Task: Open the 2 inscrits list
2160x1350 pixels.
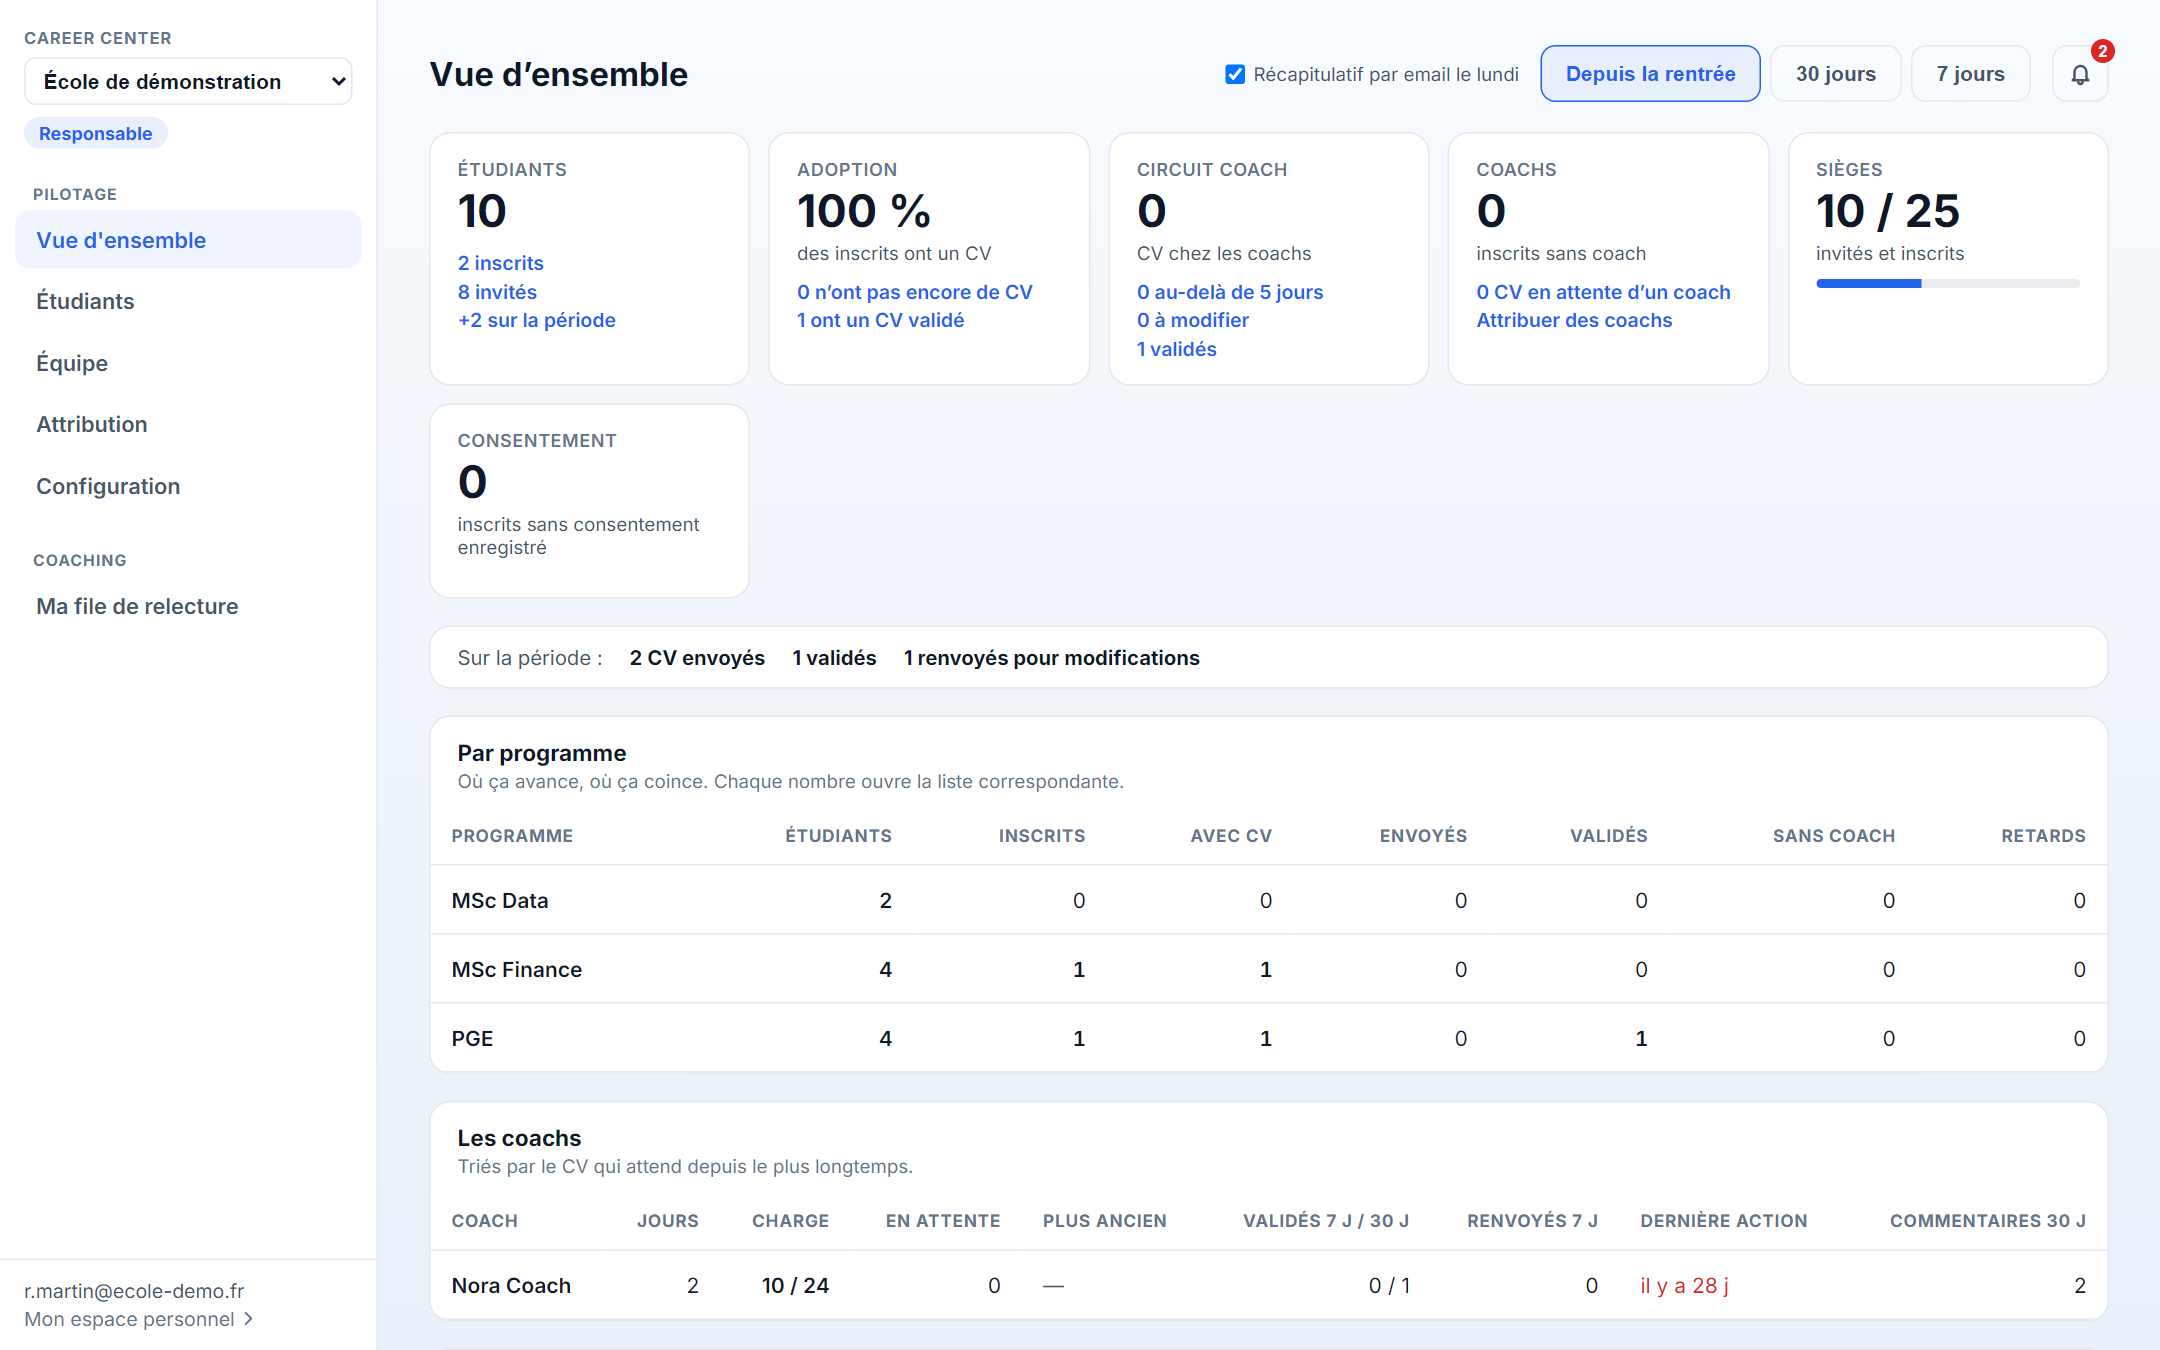Action: click(x=500, y=263)
